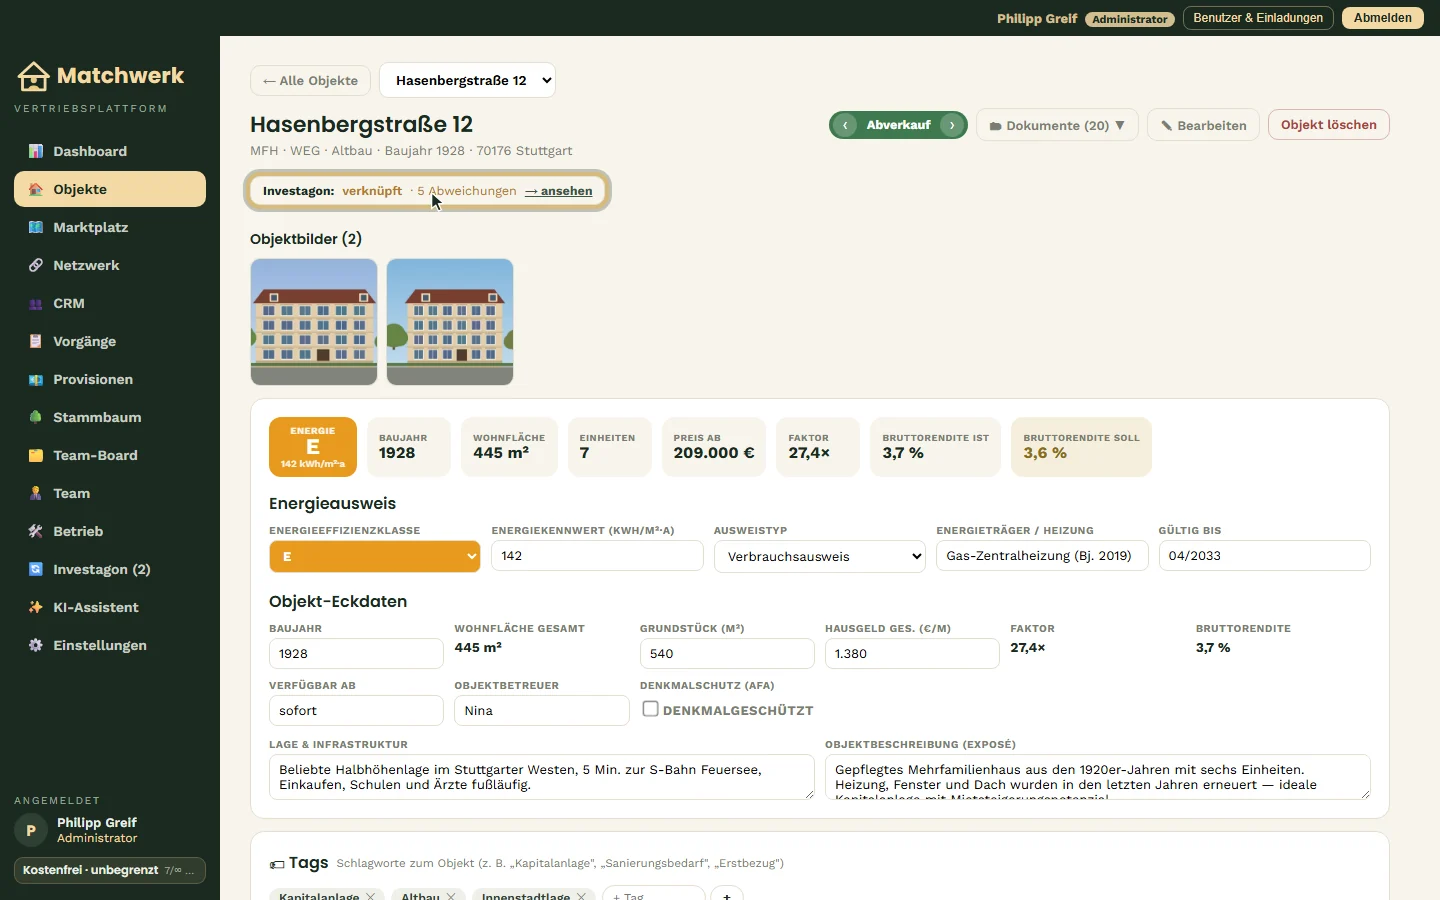Screen dimensions: 1440x900
Task: Click the Energiekennwert field showing 142
Action: pos(597,556)
